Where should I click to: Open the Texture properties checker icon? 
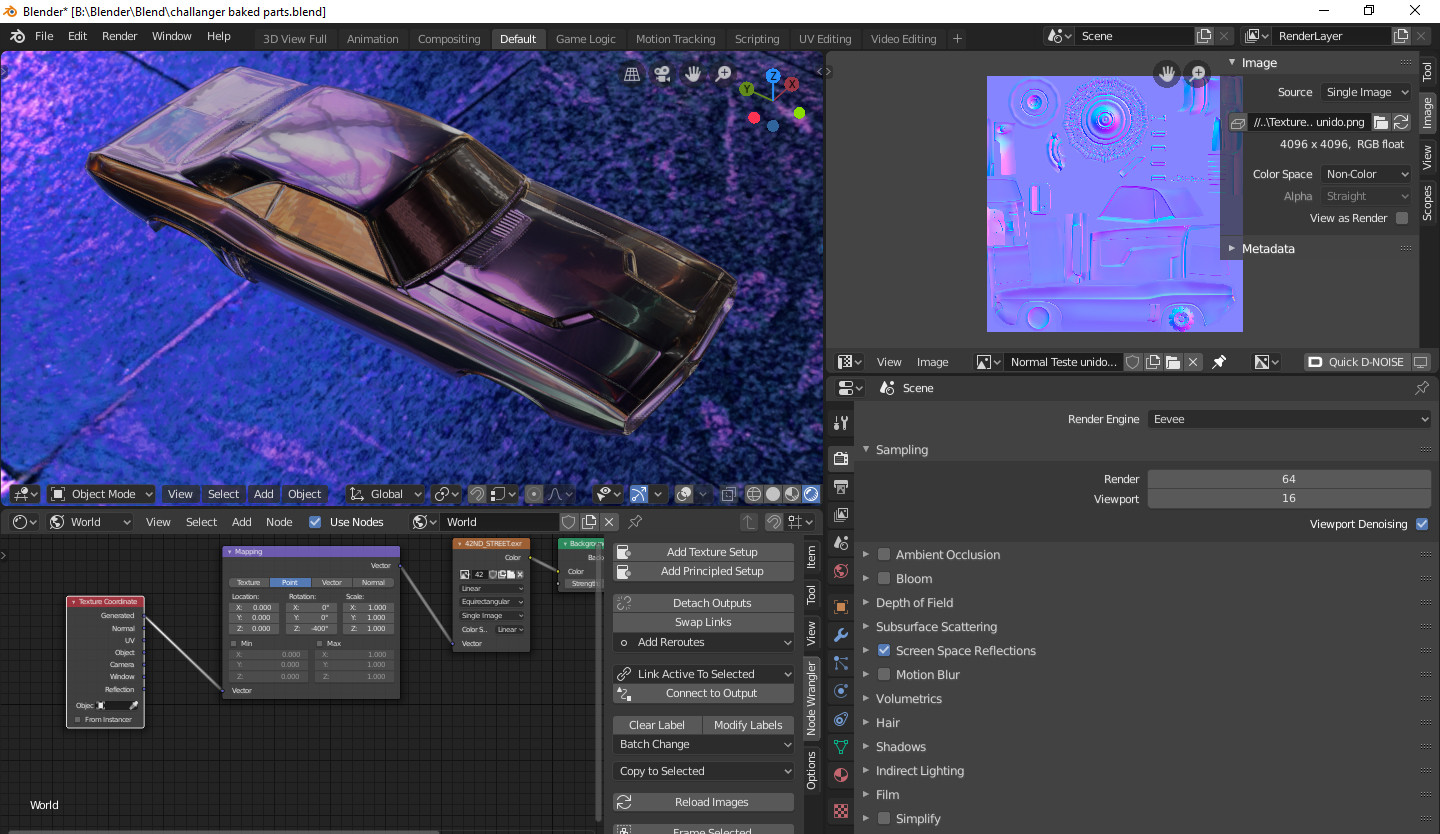[x=841, y=810]
